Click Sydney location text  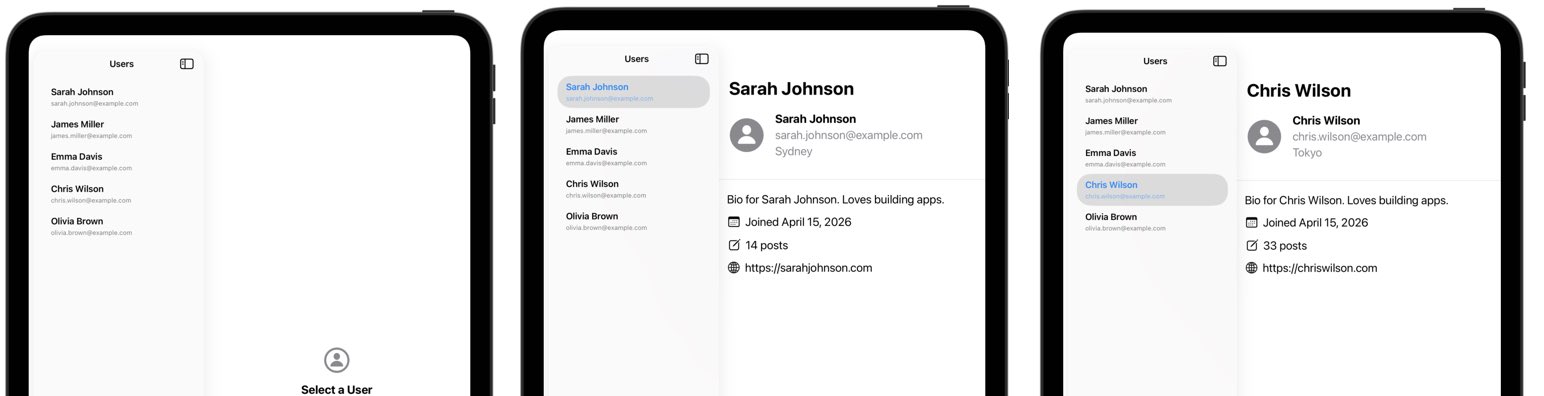794,152
